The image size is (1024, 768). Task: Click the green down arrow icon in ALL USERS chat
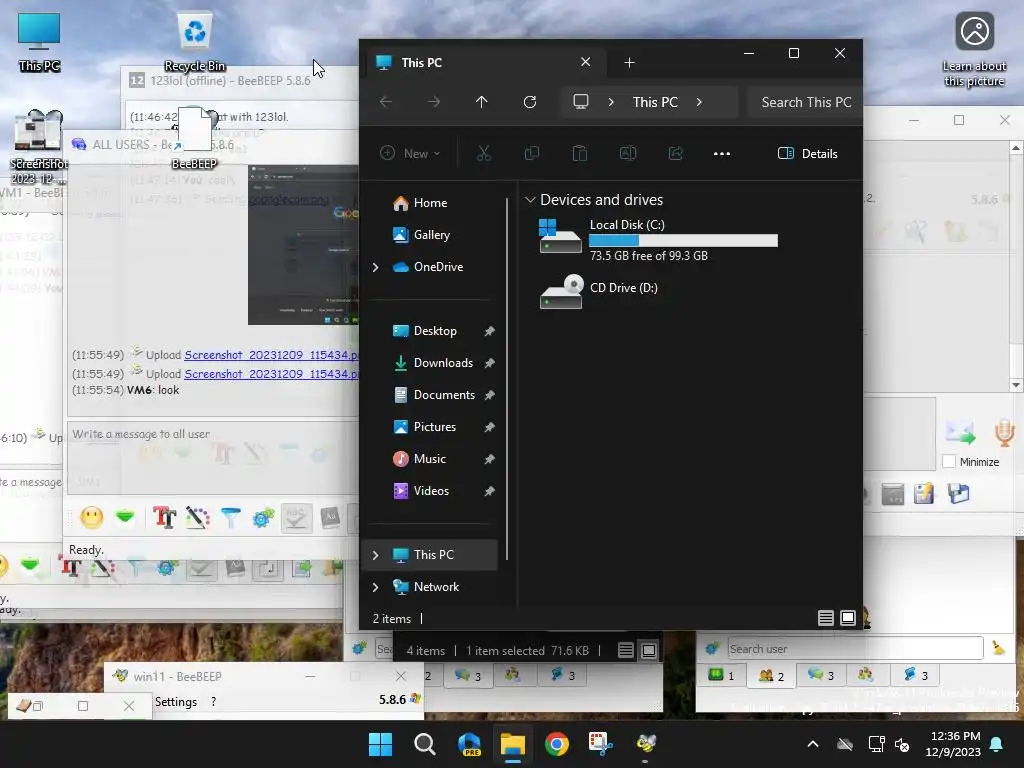pos(125,518)
